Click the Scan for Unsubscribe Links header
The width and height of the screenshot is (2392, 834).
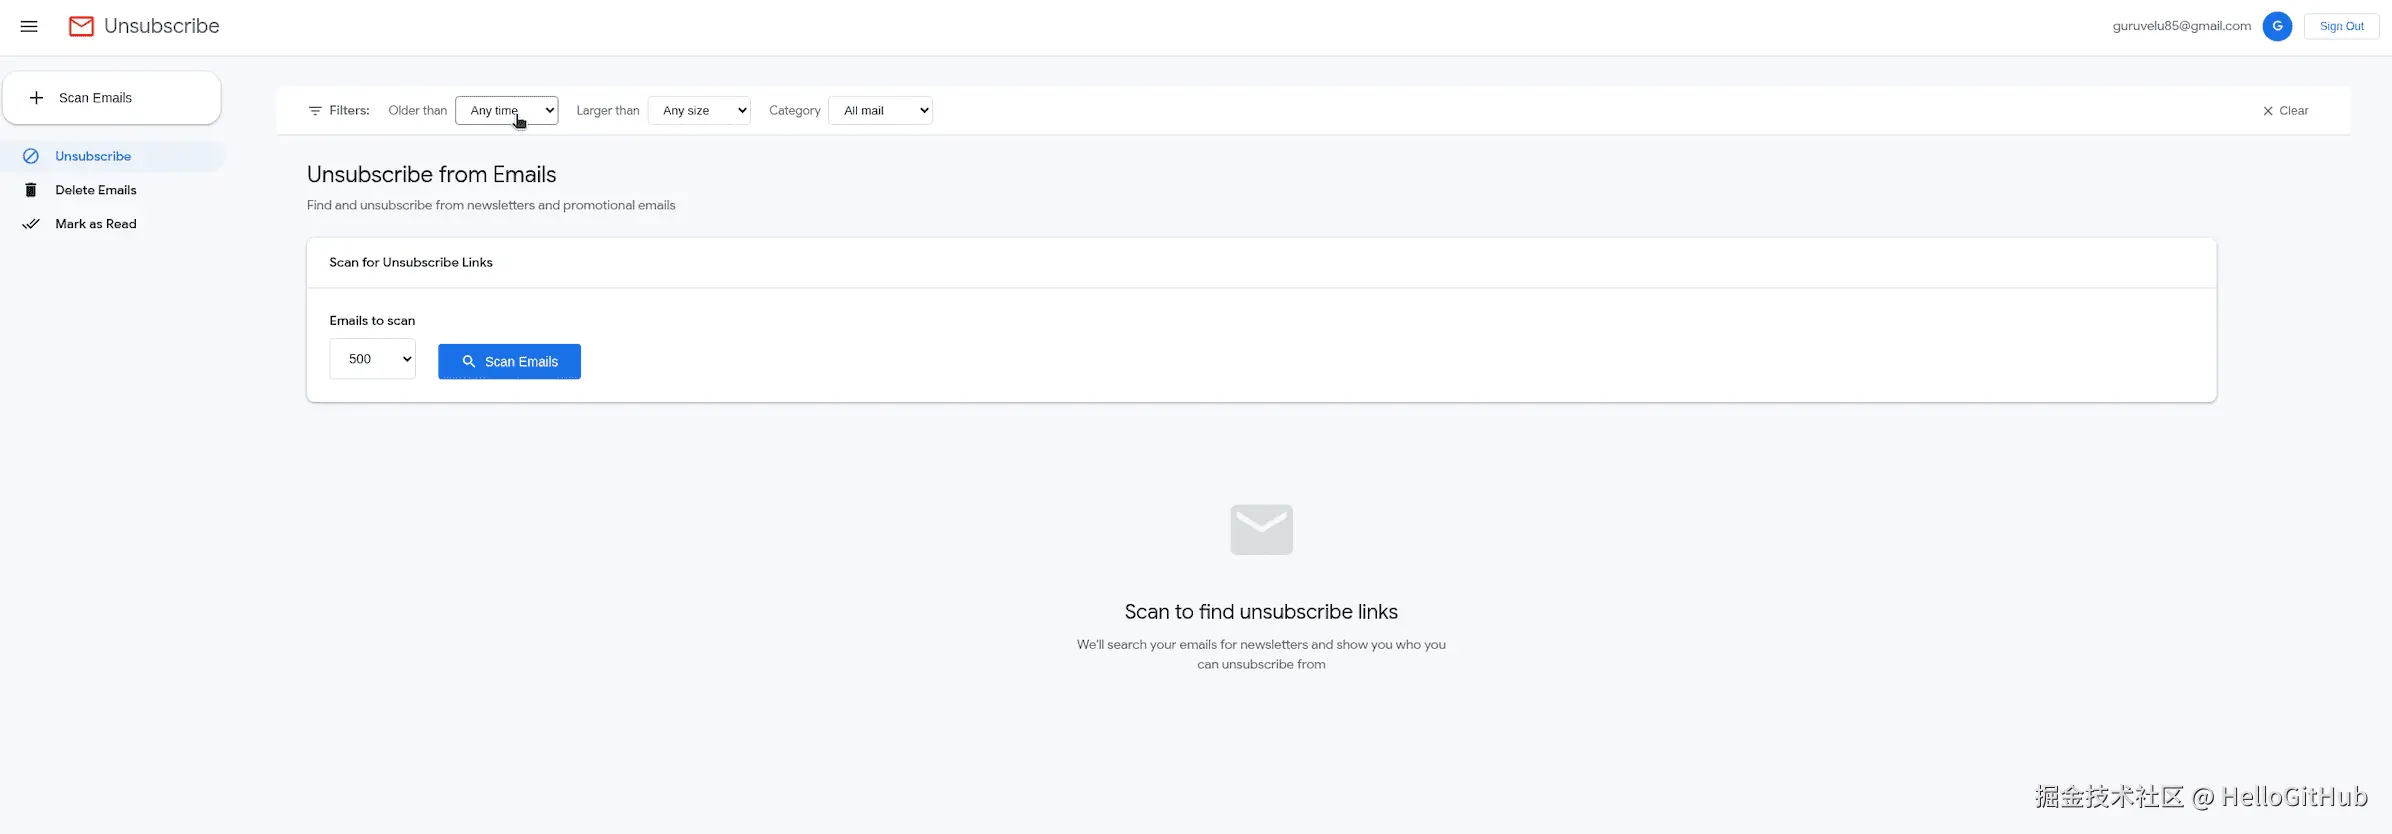point(411,262)
